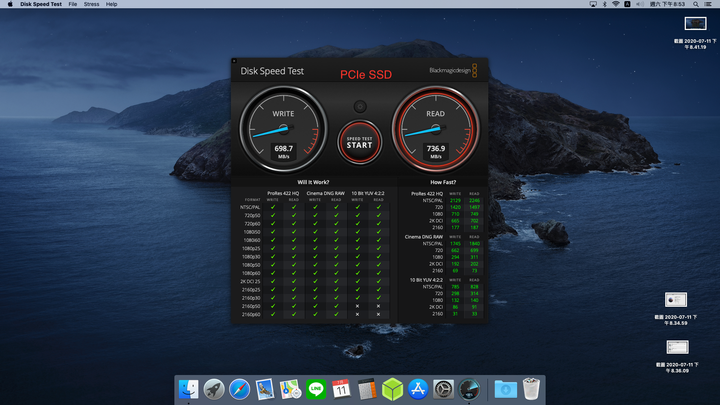Click Cinema DNG RAW column header in Will It Work
720x405 pixels.
pos(326,193)
